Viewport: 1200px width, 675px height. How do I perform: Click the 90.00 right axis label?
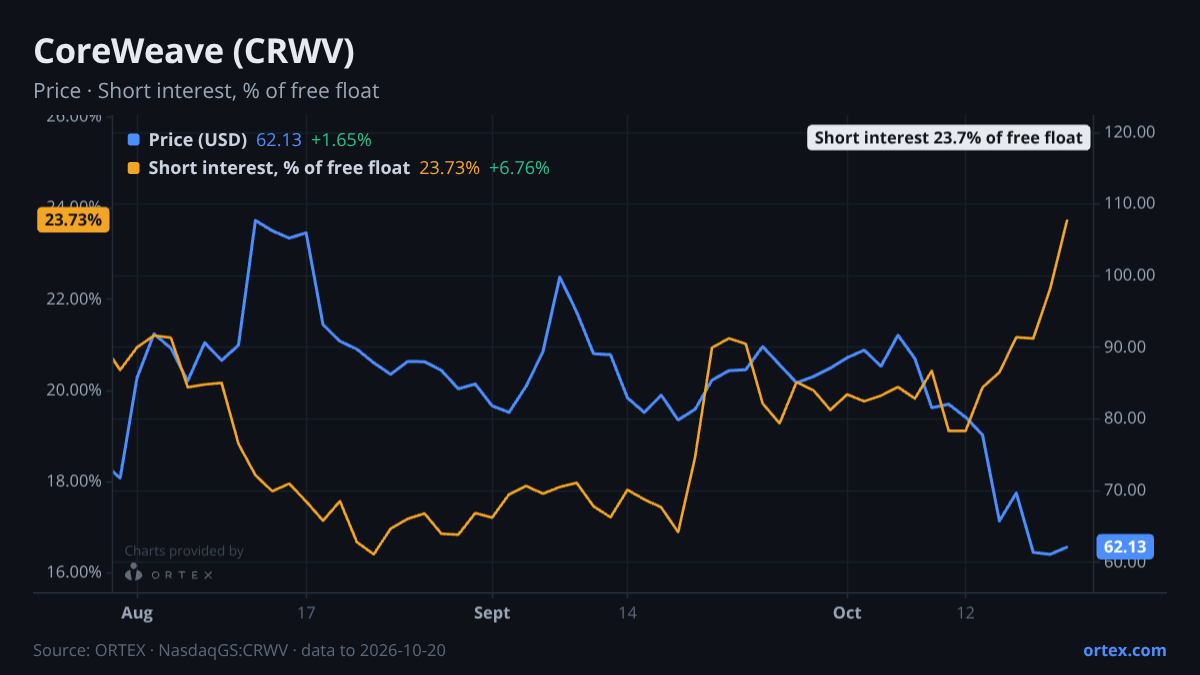pos(1125,347)
